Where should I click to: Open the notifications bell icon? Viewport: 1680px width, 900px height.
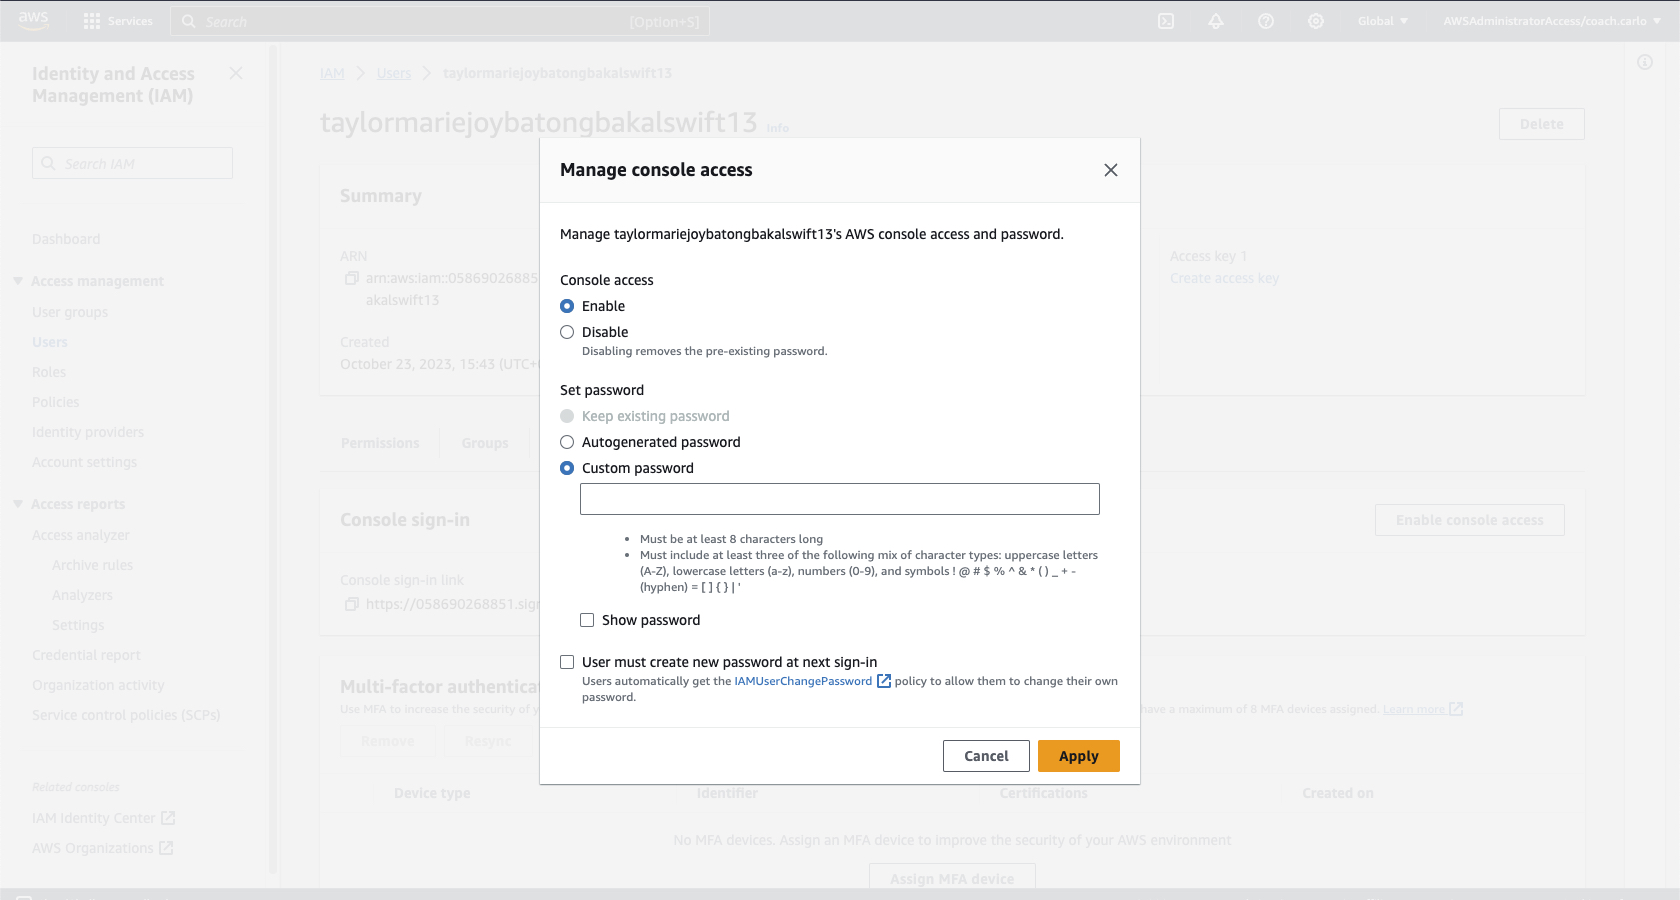coord(1216,21)
